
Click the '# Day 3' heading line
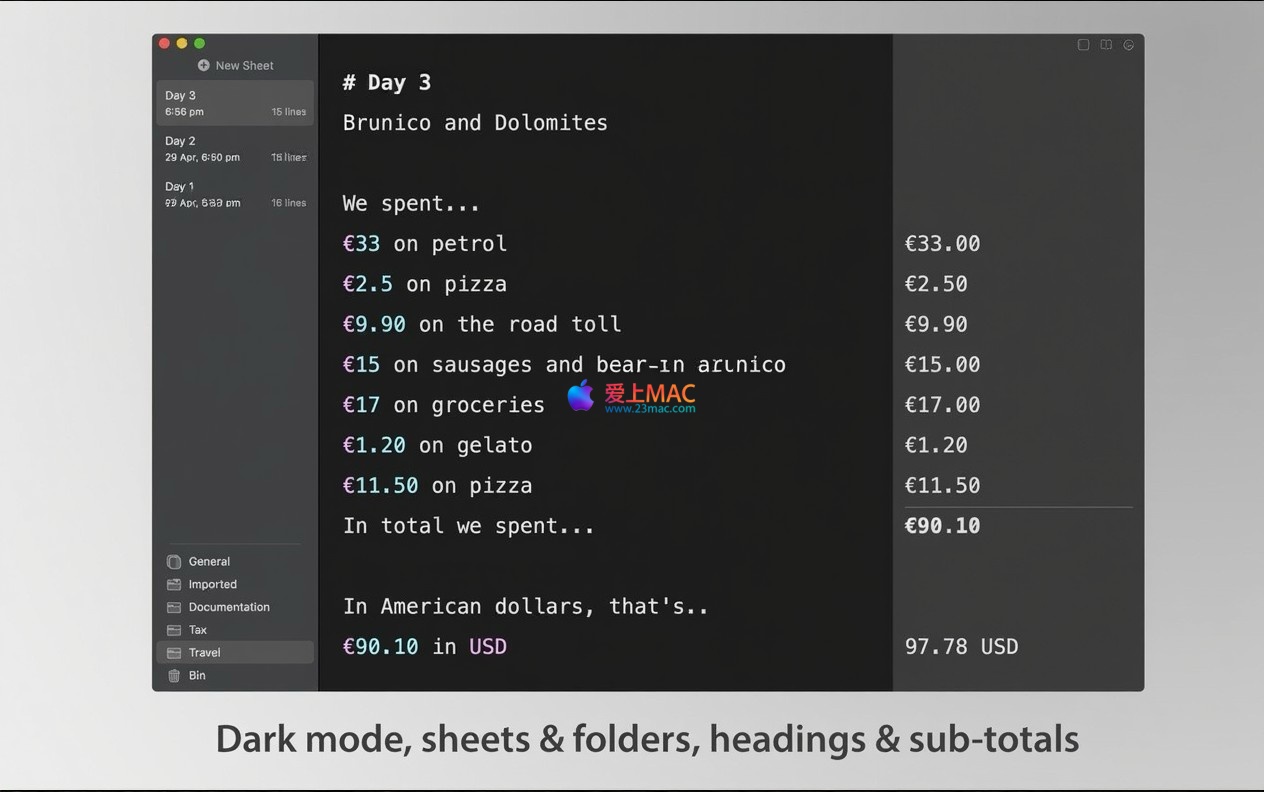click(387, 83)
